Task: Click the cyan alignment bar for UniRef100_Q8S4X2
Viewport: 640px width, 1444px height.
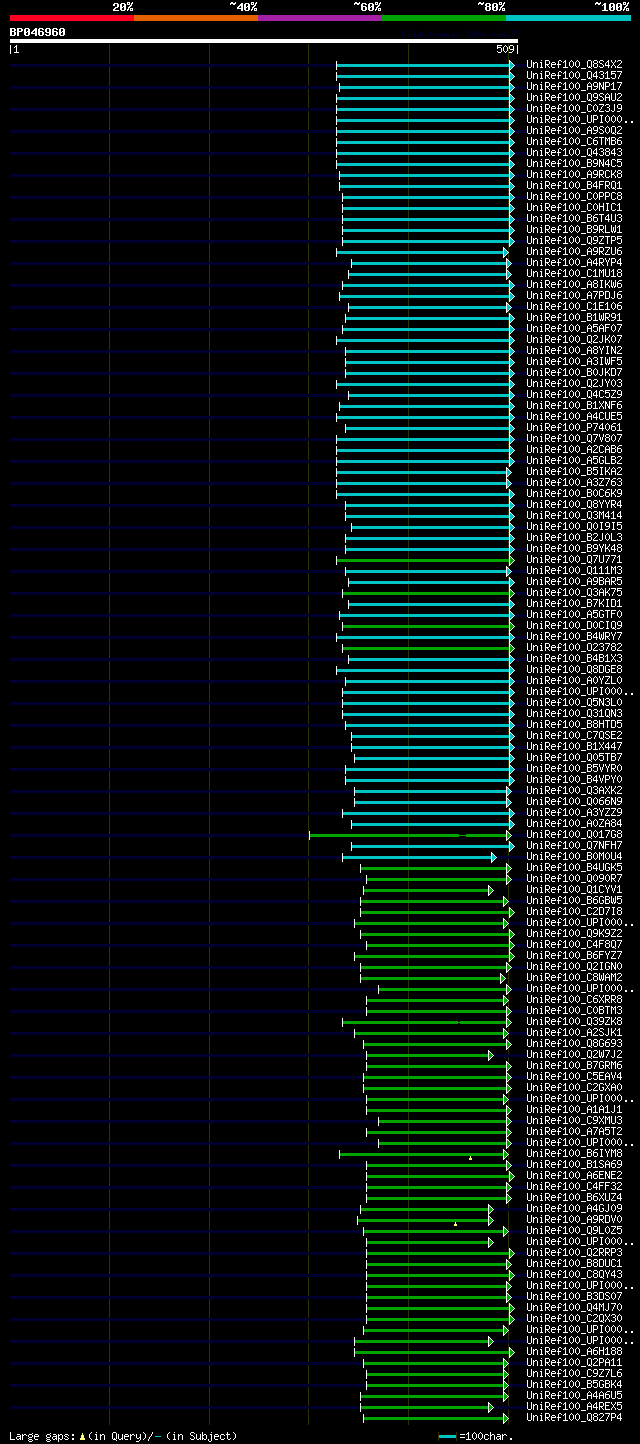Action: coord(426,64)
